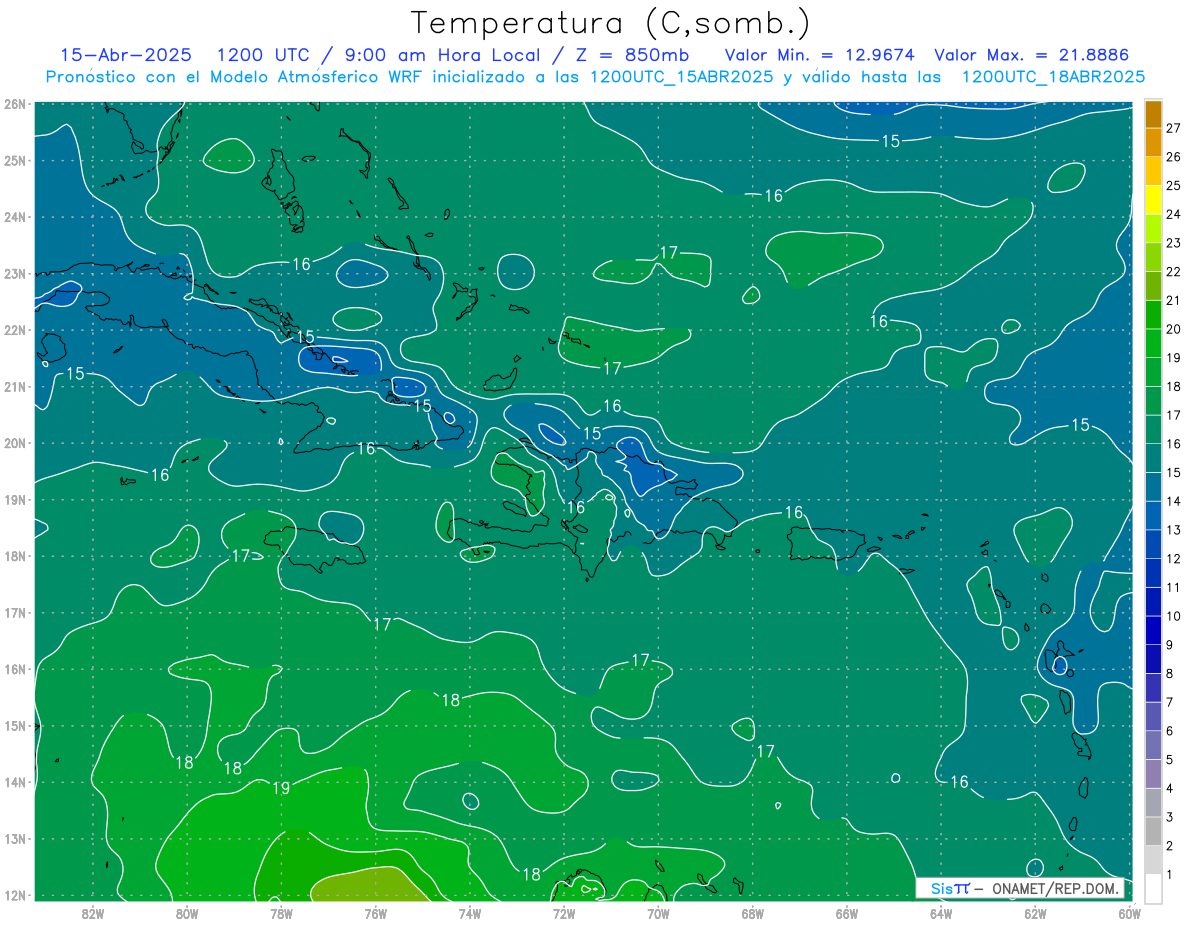
Task: Click the brown-orange swatch above legend value 27
Action: point(1153,114)
